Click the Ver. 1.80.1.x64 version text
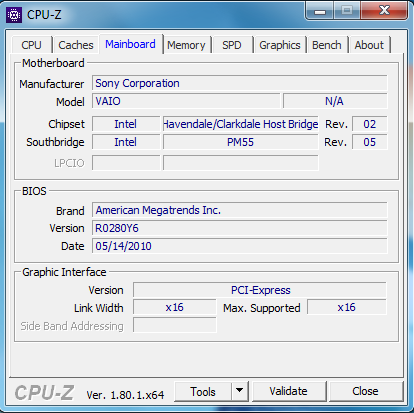This screenshot has width=414, height=413. tap(125, 395)
